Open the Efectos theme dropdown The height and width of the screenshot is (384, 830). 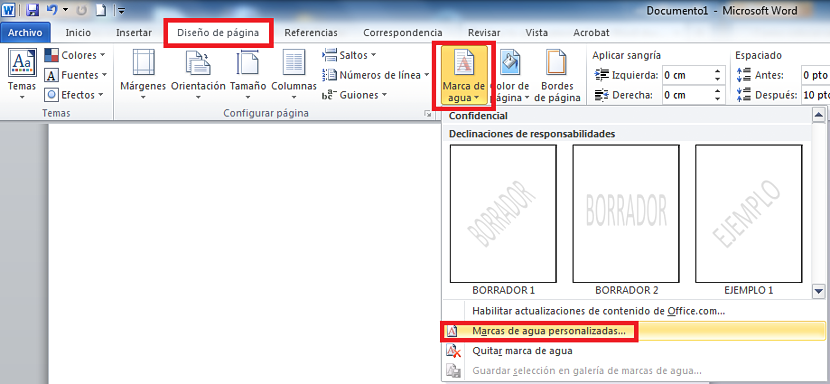pyautogui.click(x=75, y=95)
